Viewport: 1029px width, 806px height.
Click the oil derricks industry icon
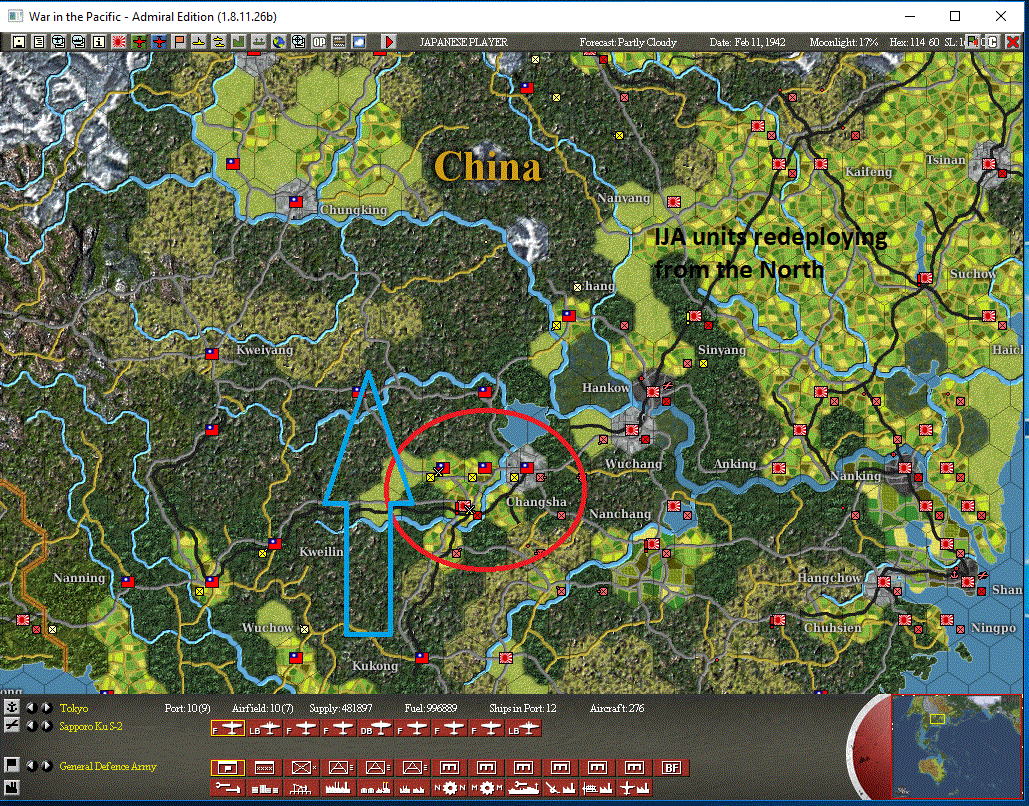pos(301,787)
